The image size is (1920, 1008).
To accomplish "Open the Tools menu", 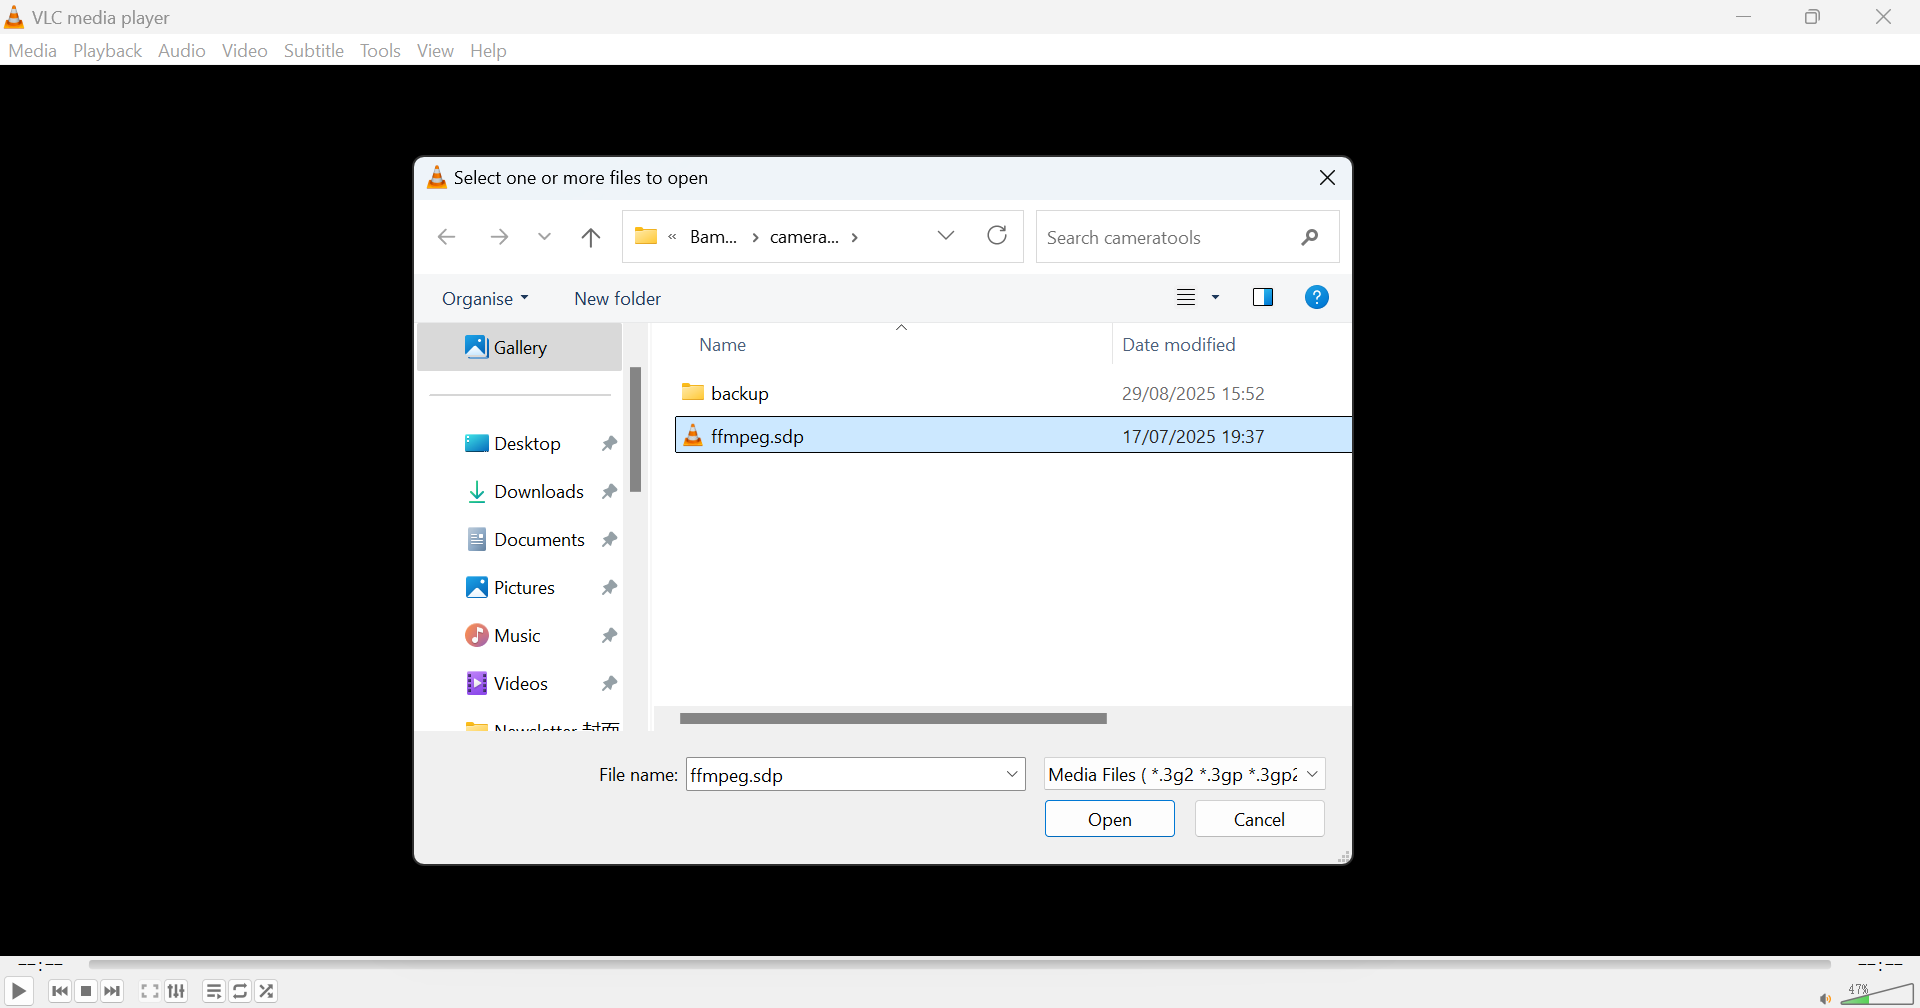I will 380,50.
